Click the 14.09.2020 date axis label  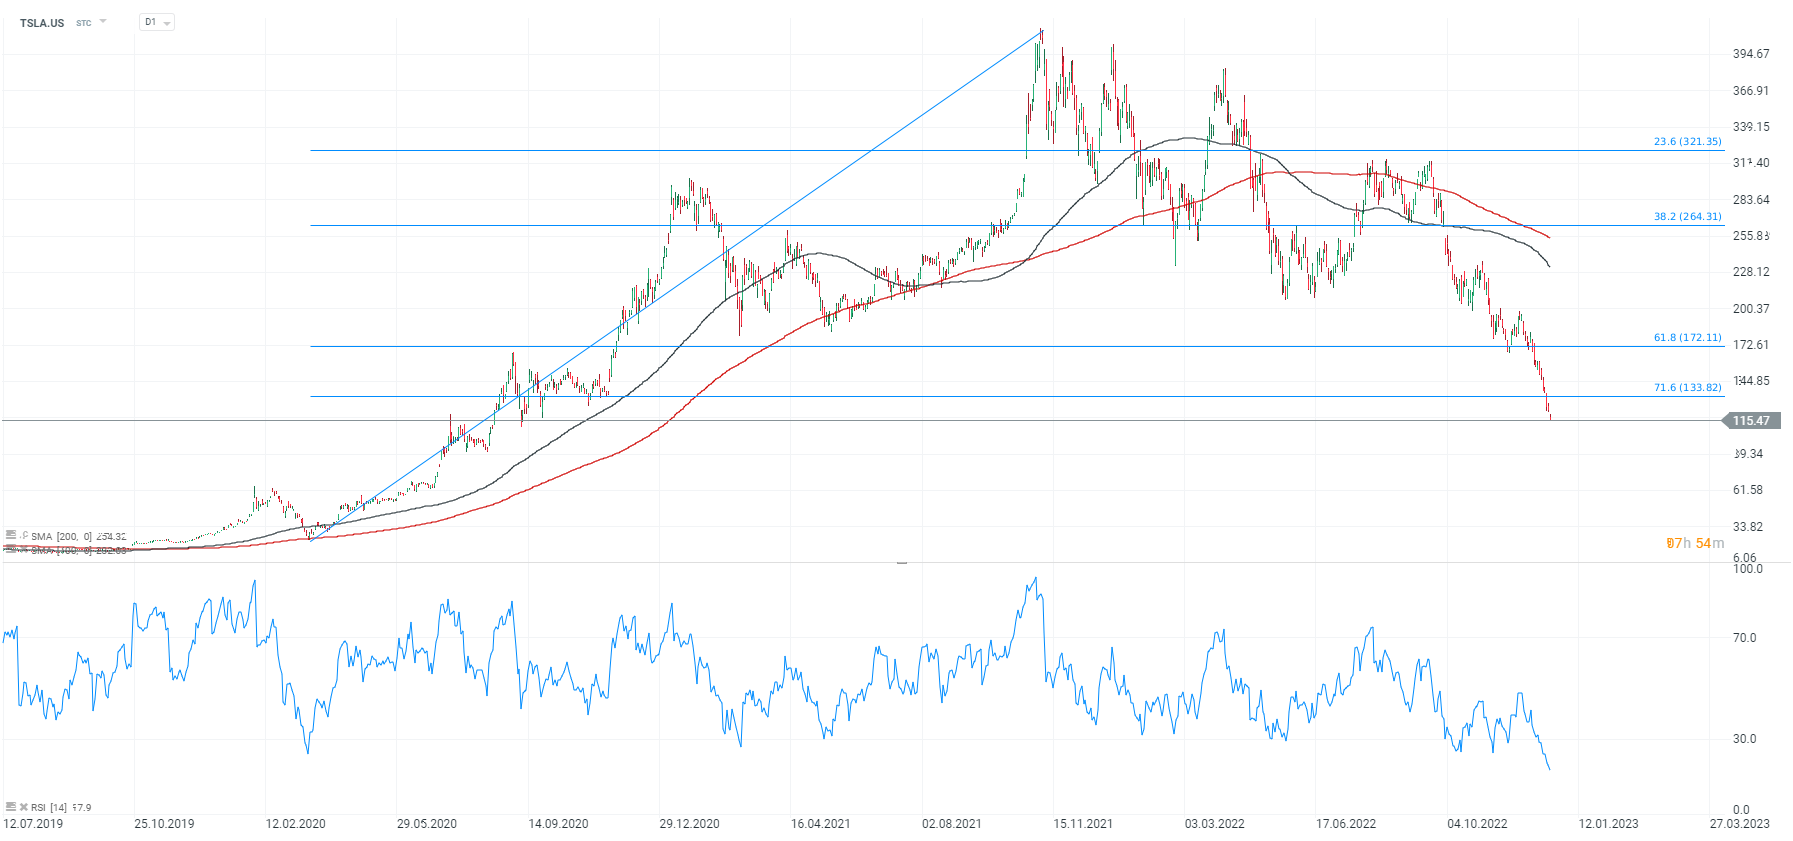coord(558,824)
